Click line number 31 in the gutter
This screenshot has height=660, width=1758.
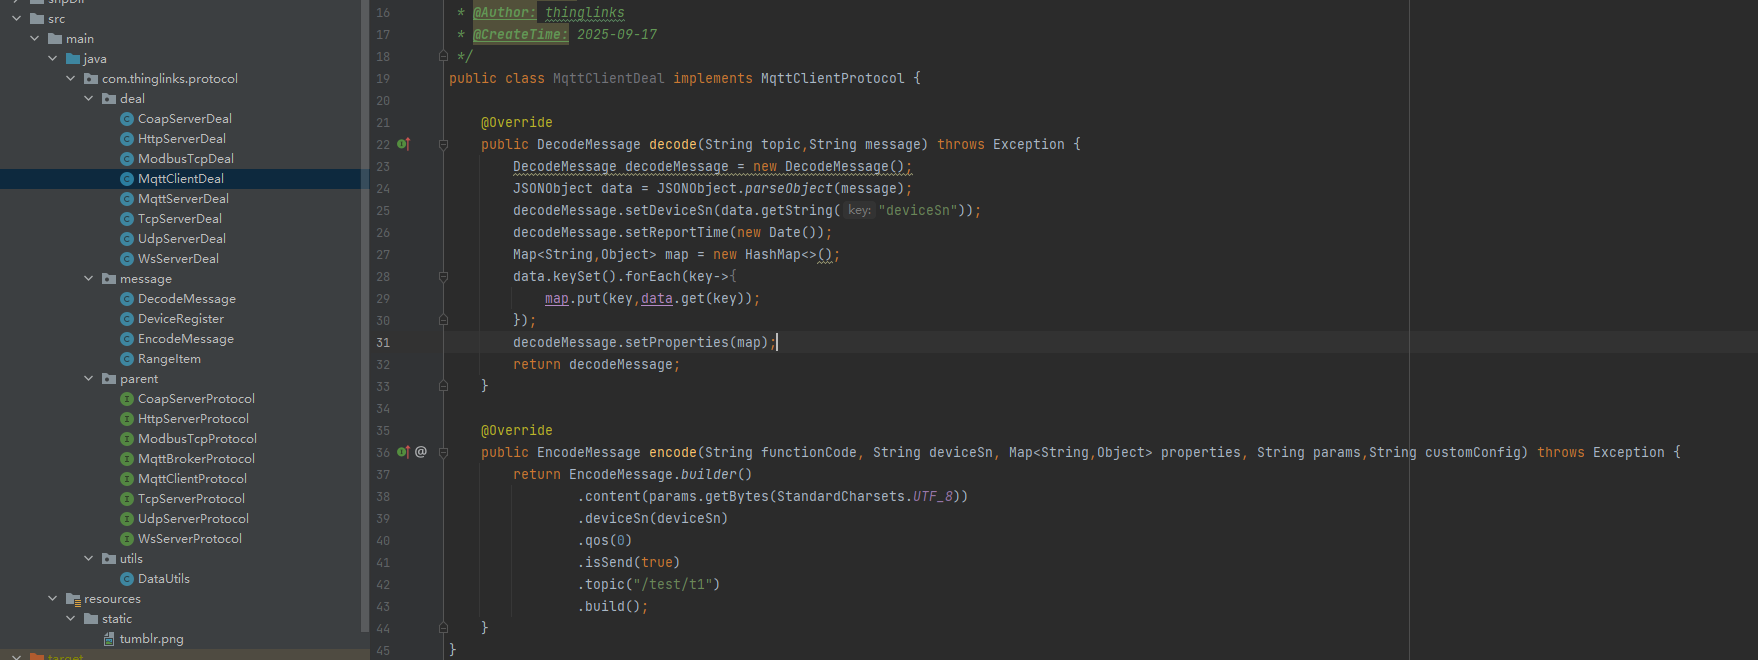pyautogui.click(x=383, y=342)
